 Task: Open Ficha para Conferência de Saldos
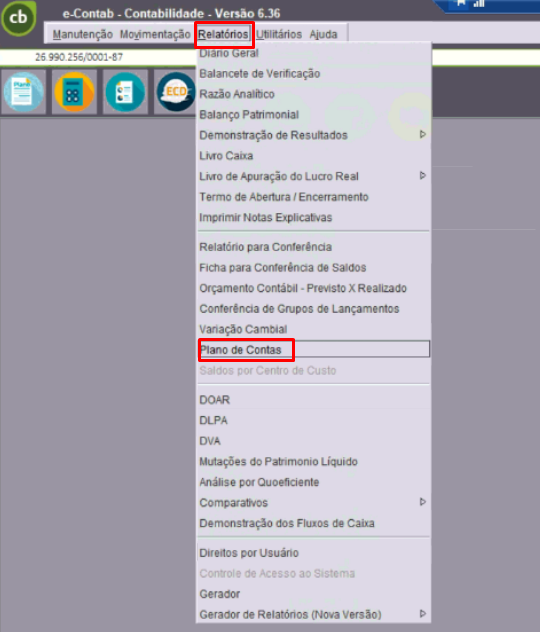pos(314,268)
